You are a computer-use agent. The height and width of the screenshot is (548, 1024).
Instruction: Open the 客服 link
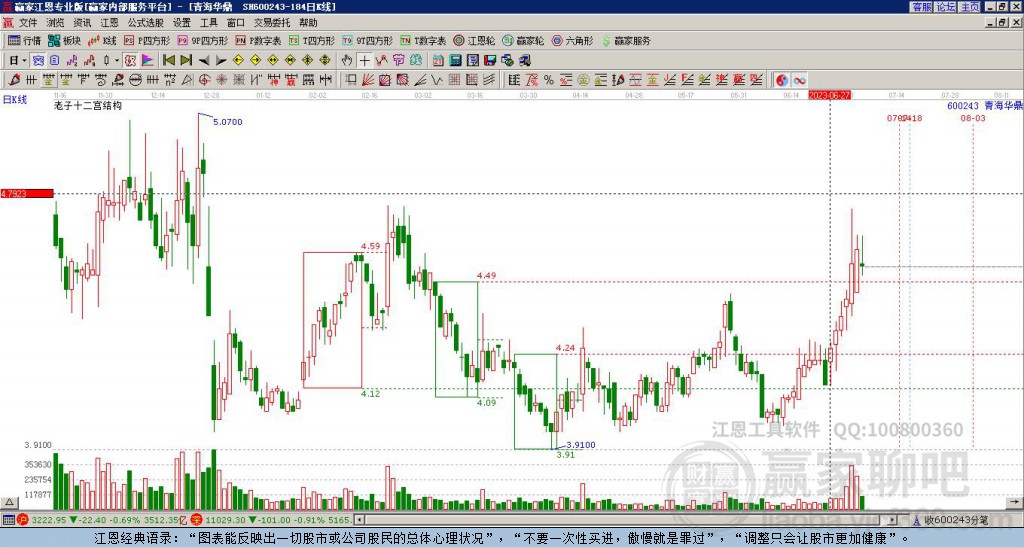click(922, 7)
